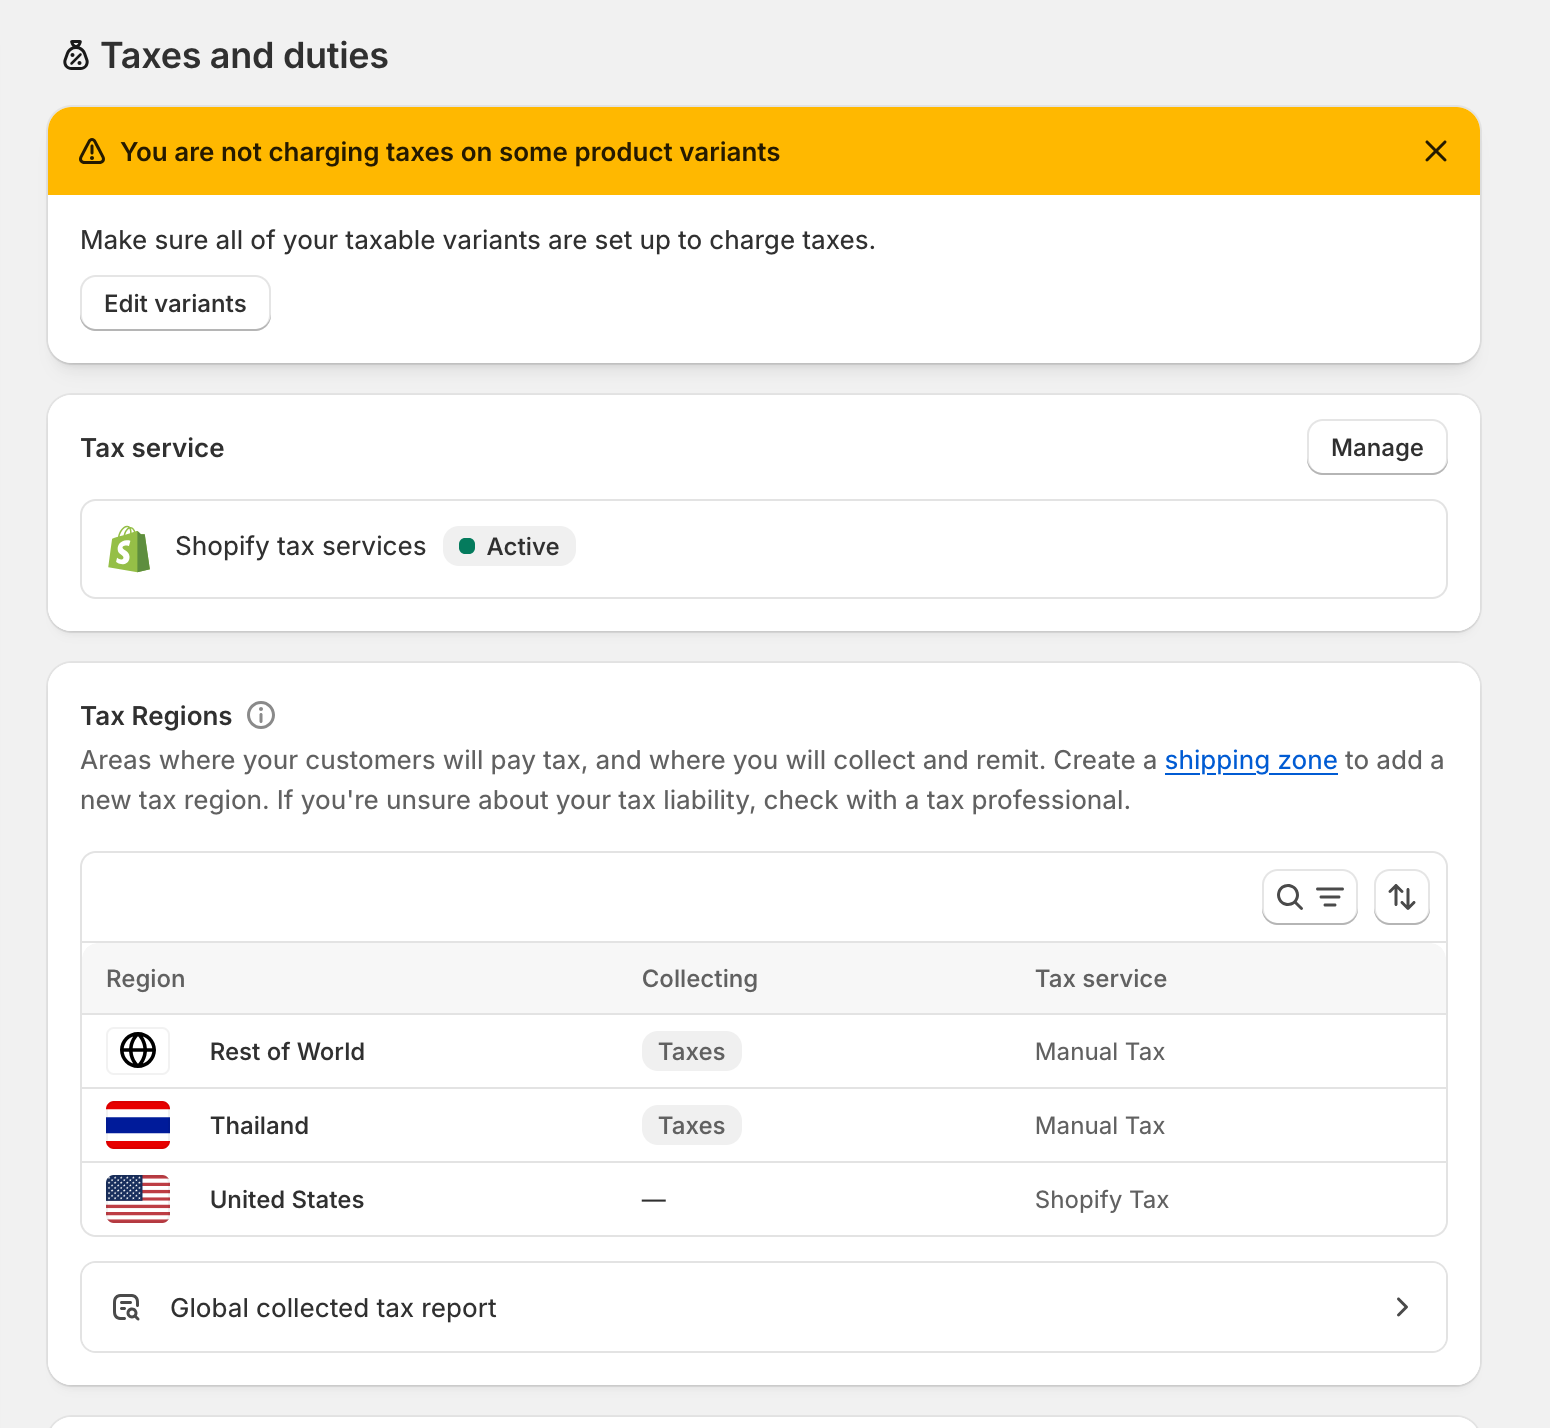Viewport: 1550px width, 1428px height.
Task: Click the Shopify bag logo icon
Action: pyautogui.click(x=129, y=548)
